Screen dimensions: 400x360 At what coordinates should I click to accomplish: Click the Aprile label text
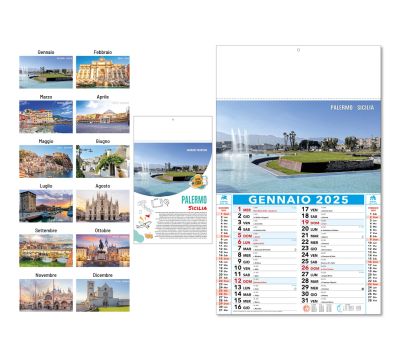[103, 97]
